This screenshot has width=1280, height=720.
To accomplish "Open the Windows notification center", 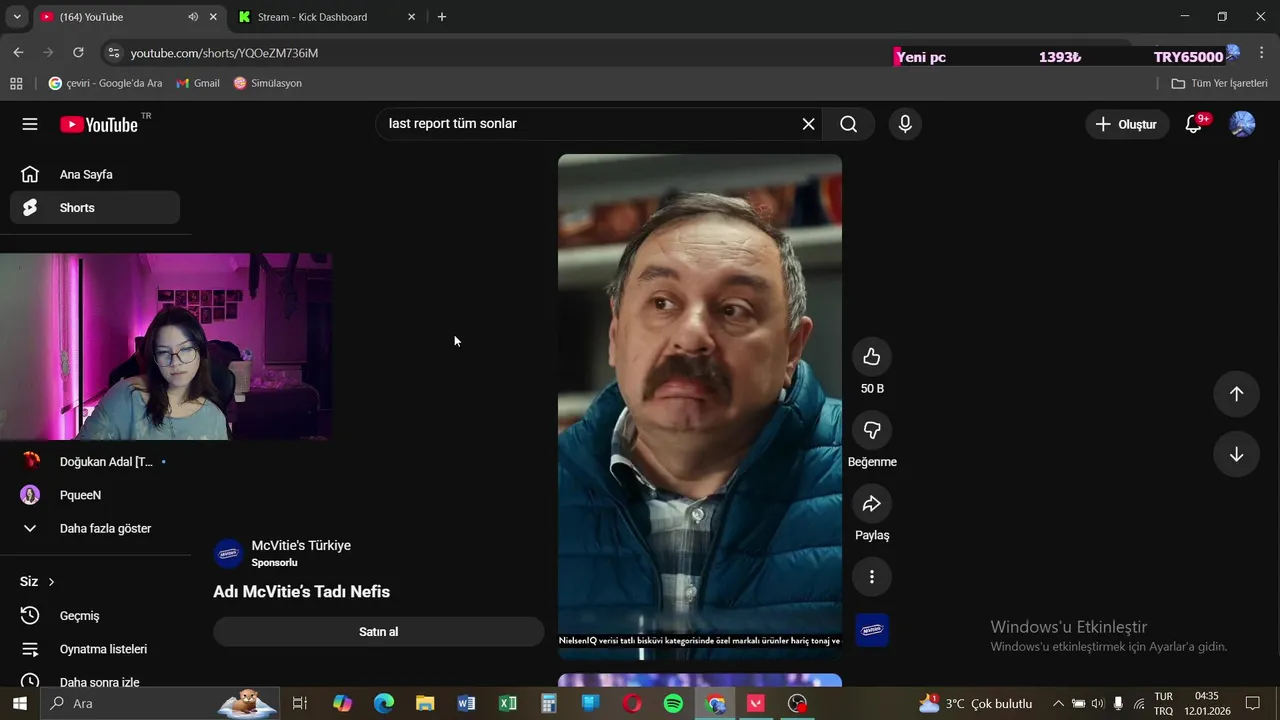I will pyautogui.click(x=1253, y=704).
